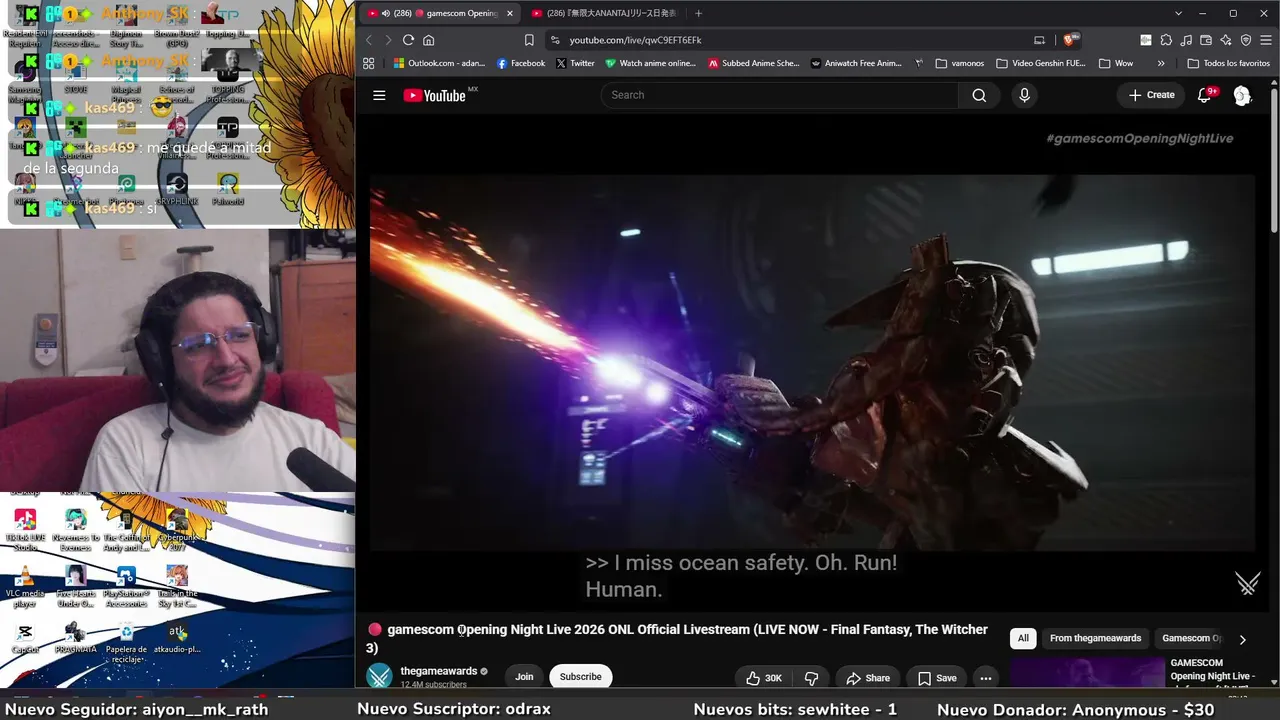Save the video to a playlist
1280x720 pixels.
[x=937, y=678]
